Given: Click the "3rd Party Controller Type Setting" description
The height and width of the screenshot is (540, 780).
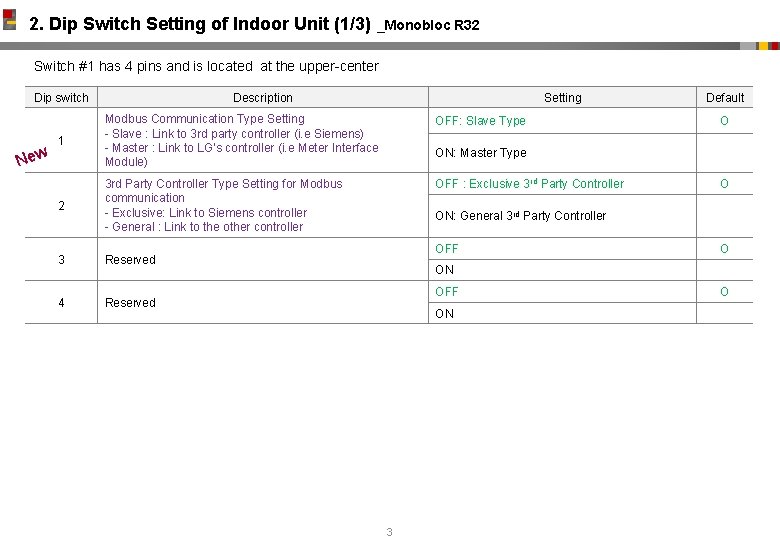Looking at the screenshot, I should (x=223, y=184).
